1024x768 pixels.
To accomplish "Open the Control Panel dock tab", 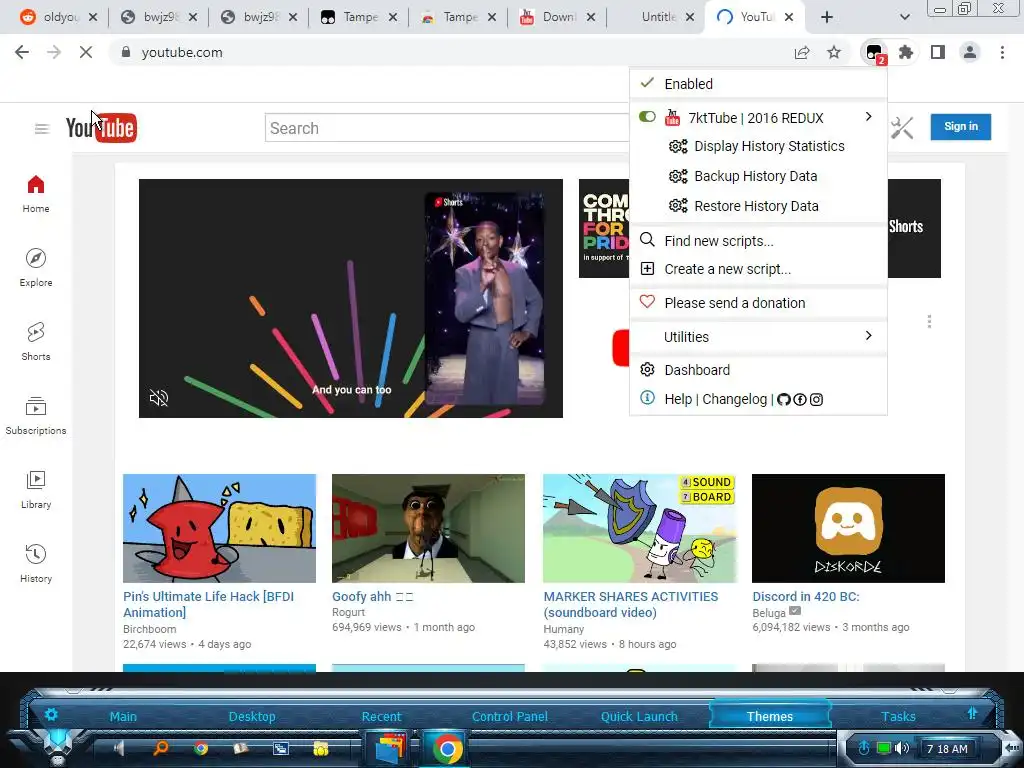I will click(509, 716).
